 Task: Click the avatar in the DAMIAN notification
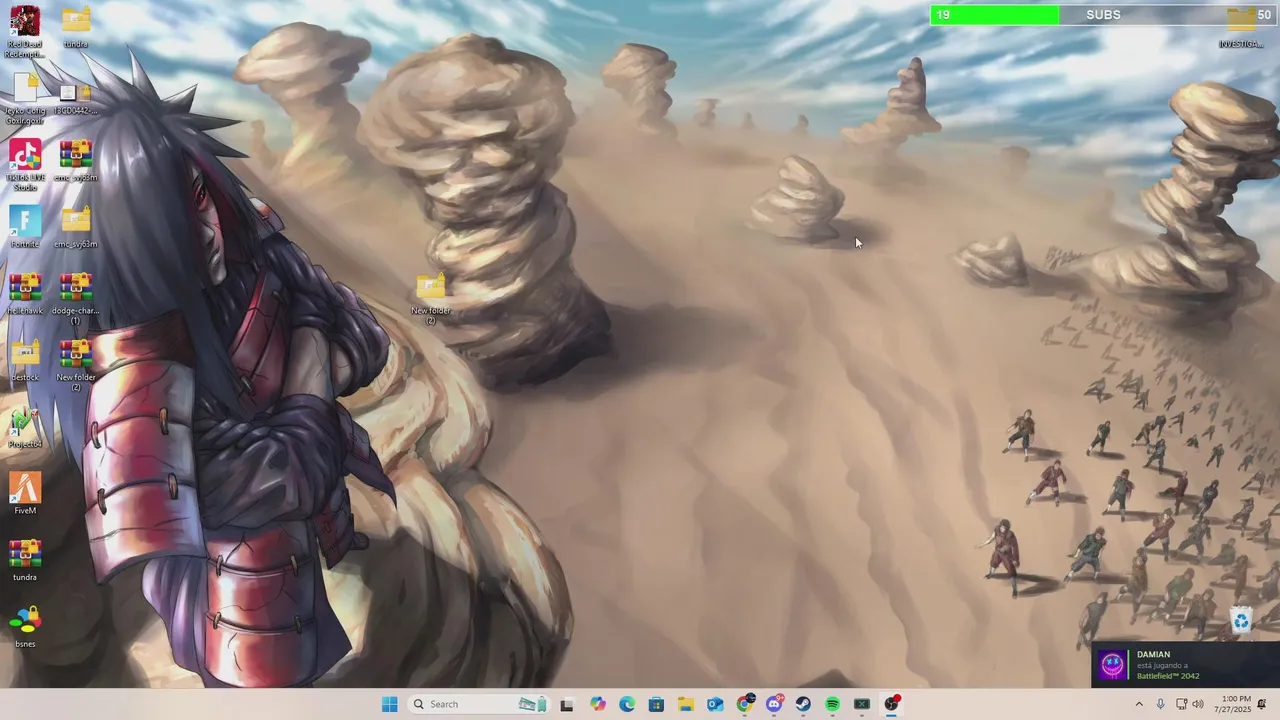point(1112,665)
